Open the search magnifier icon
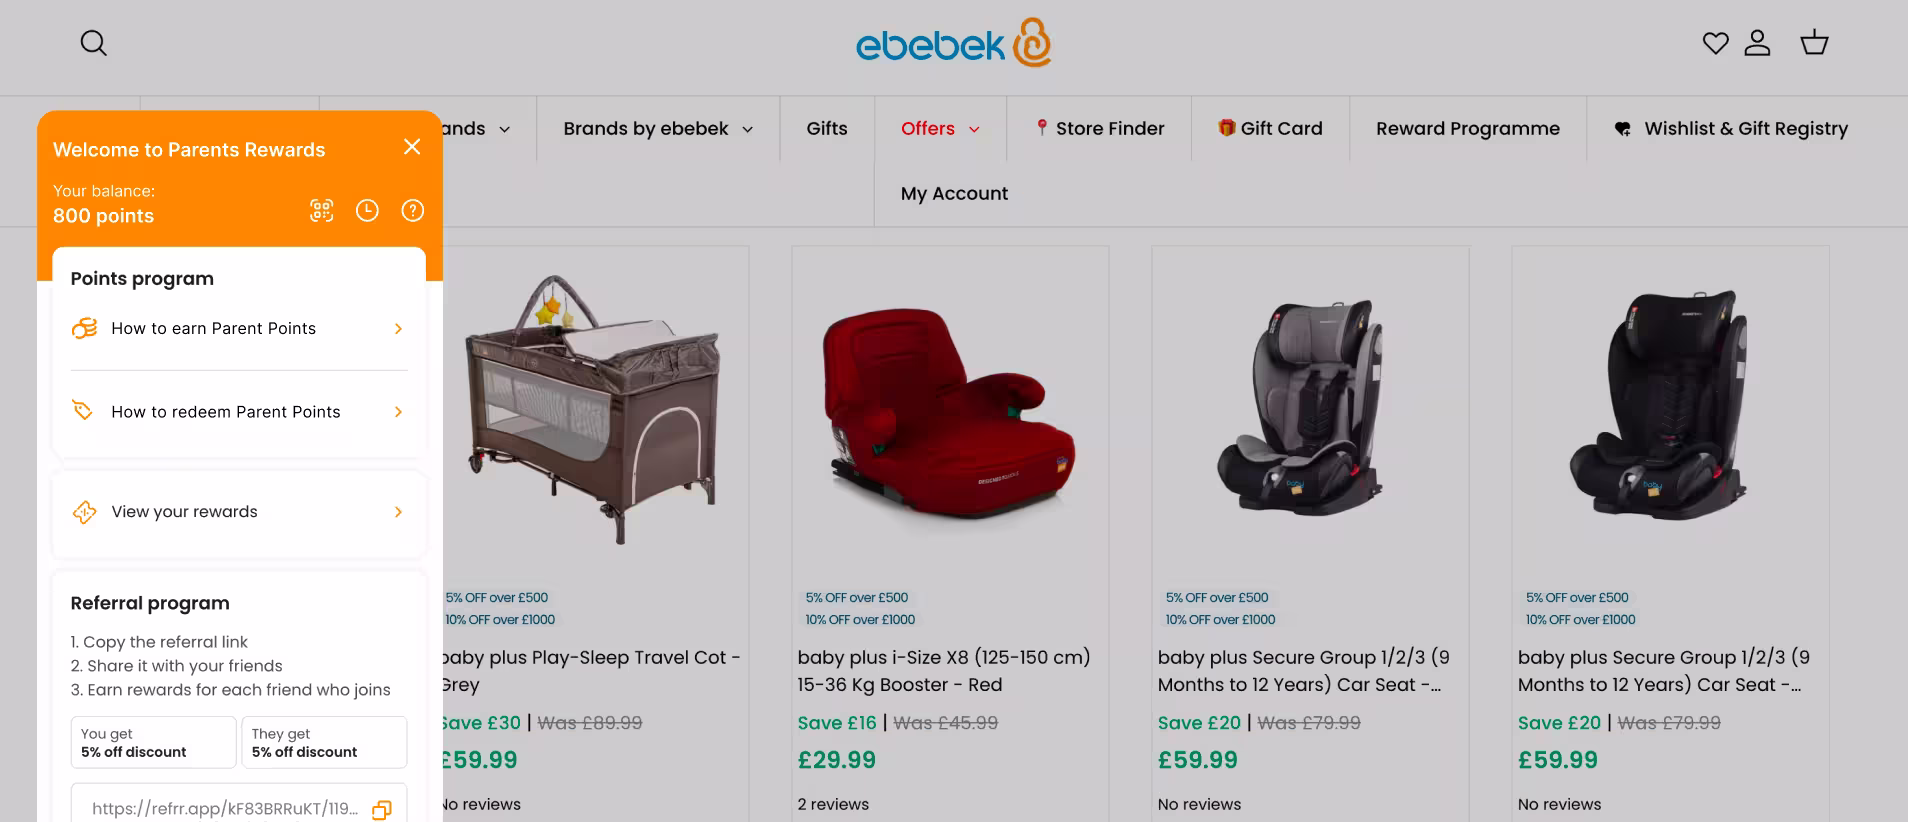 pos(93,43)
